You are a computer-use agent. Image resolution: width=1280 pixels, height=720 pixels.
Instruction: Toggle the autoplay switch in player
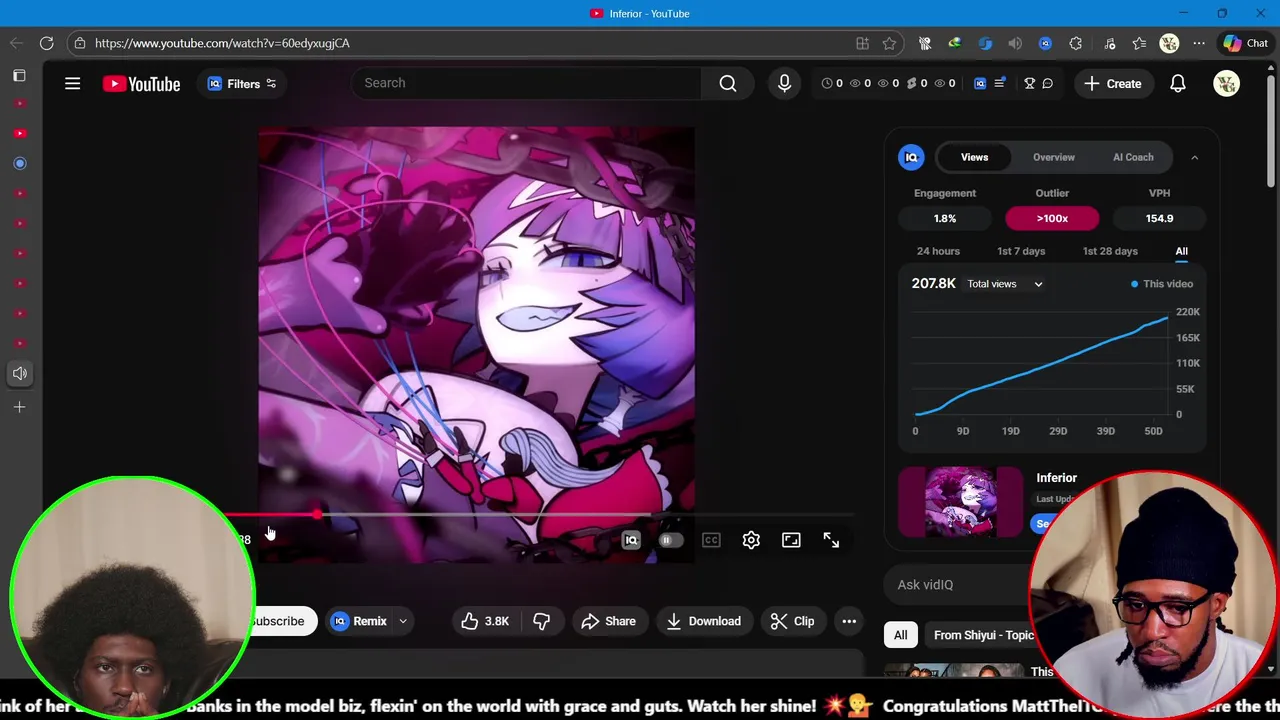click(x=670, y=540)
